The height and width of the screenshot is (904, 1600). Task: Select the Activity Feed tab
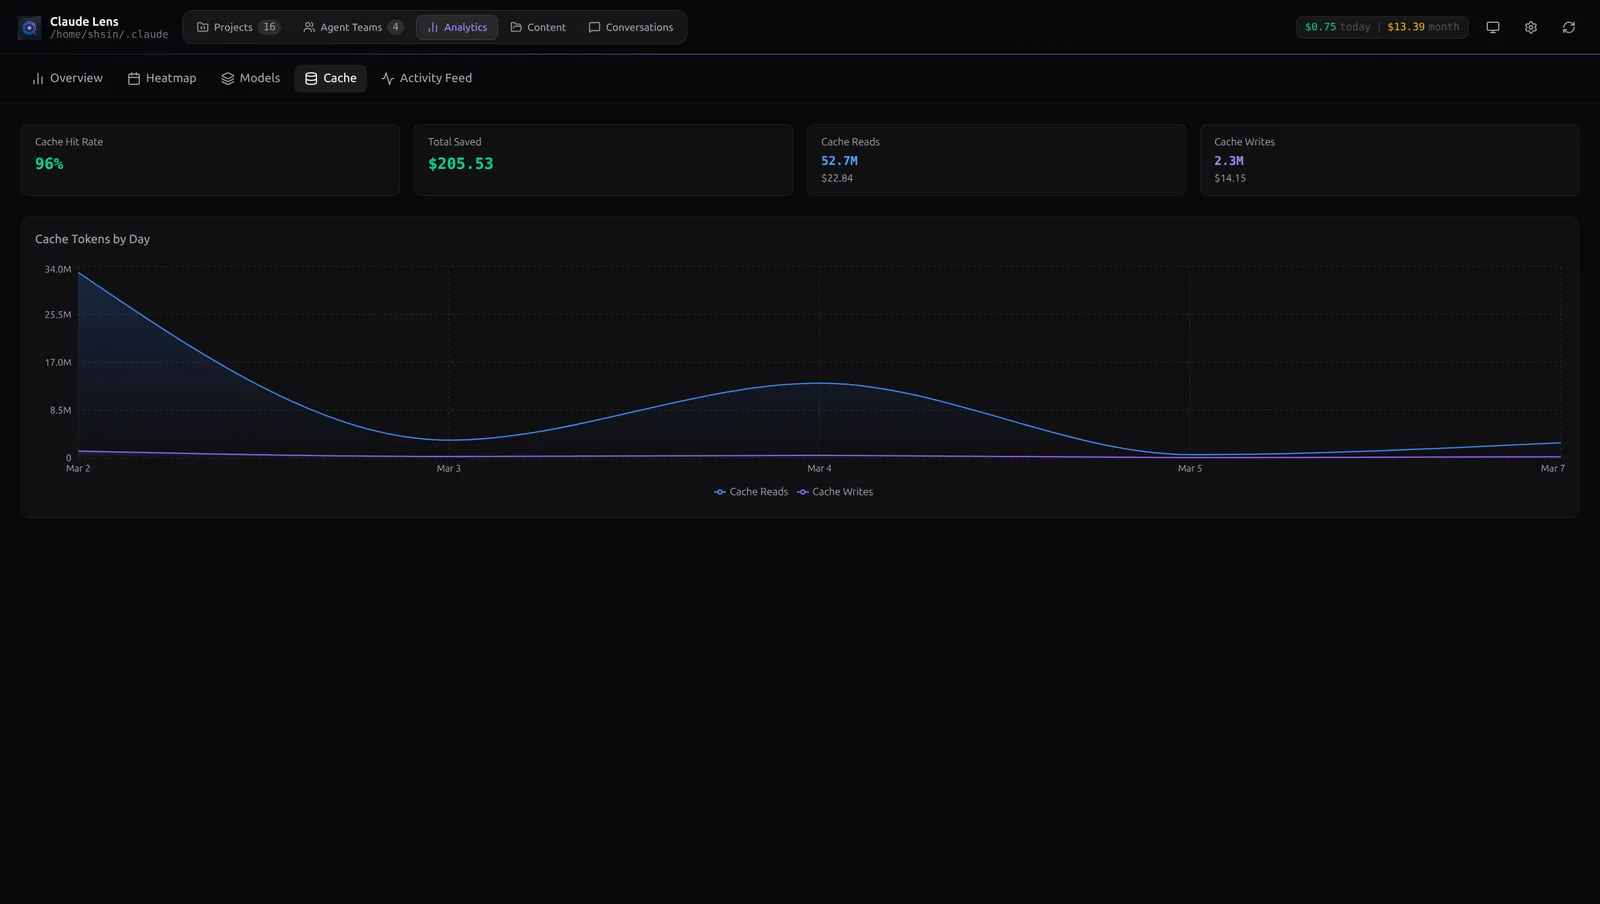click(427, 77)
